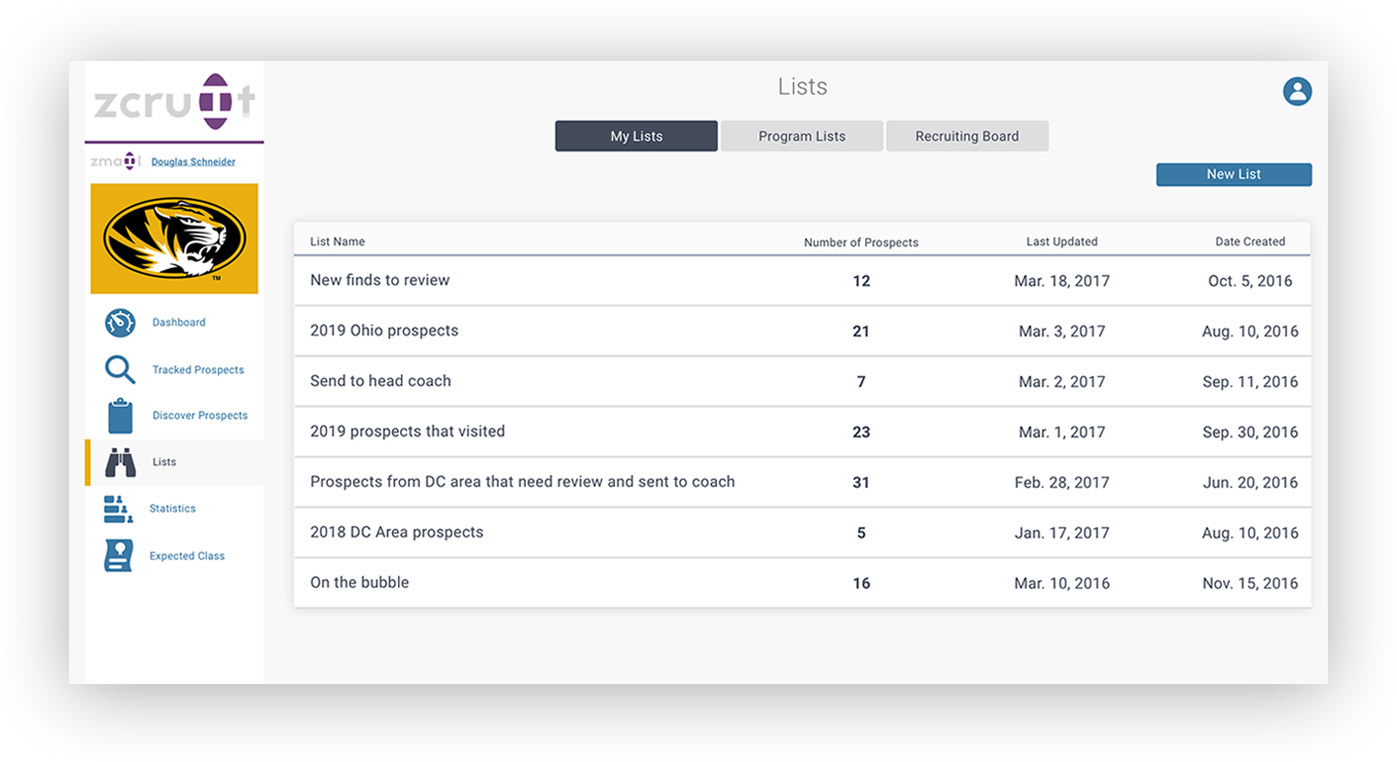Click last updated date Feb. 28, 2017
1397x762 pixels.
[1062, 482]
